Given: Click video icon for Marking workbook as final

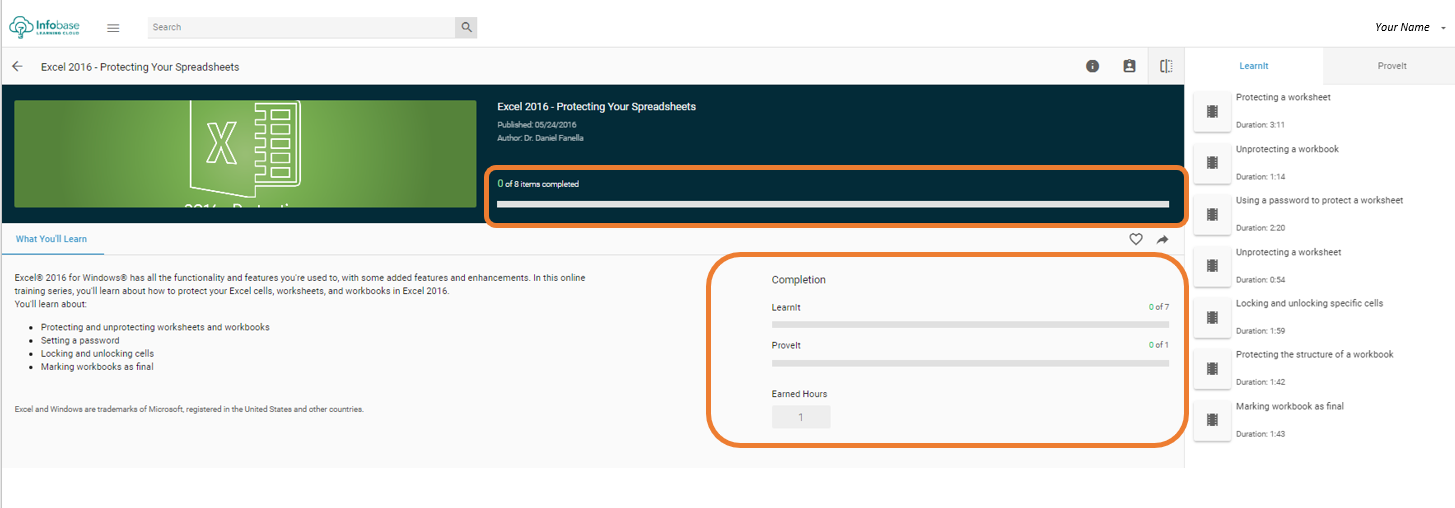Looking at the screenshot, I should pos(1212,420).
